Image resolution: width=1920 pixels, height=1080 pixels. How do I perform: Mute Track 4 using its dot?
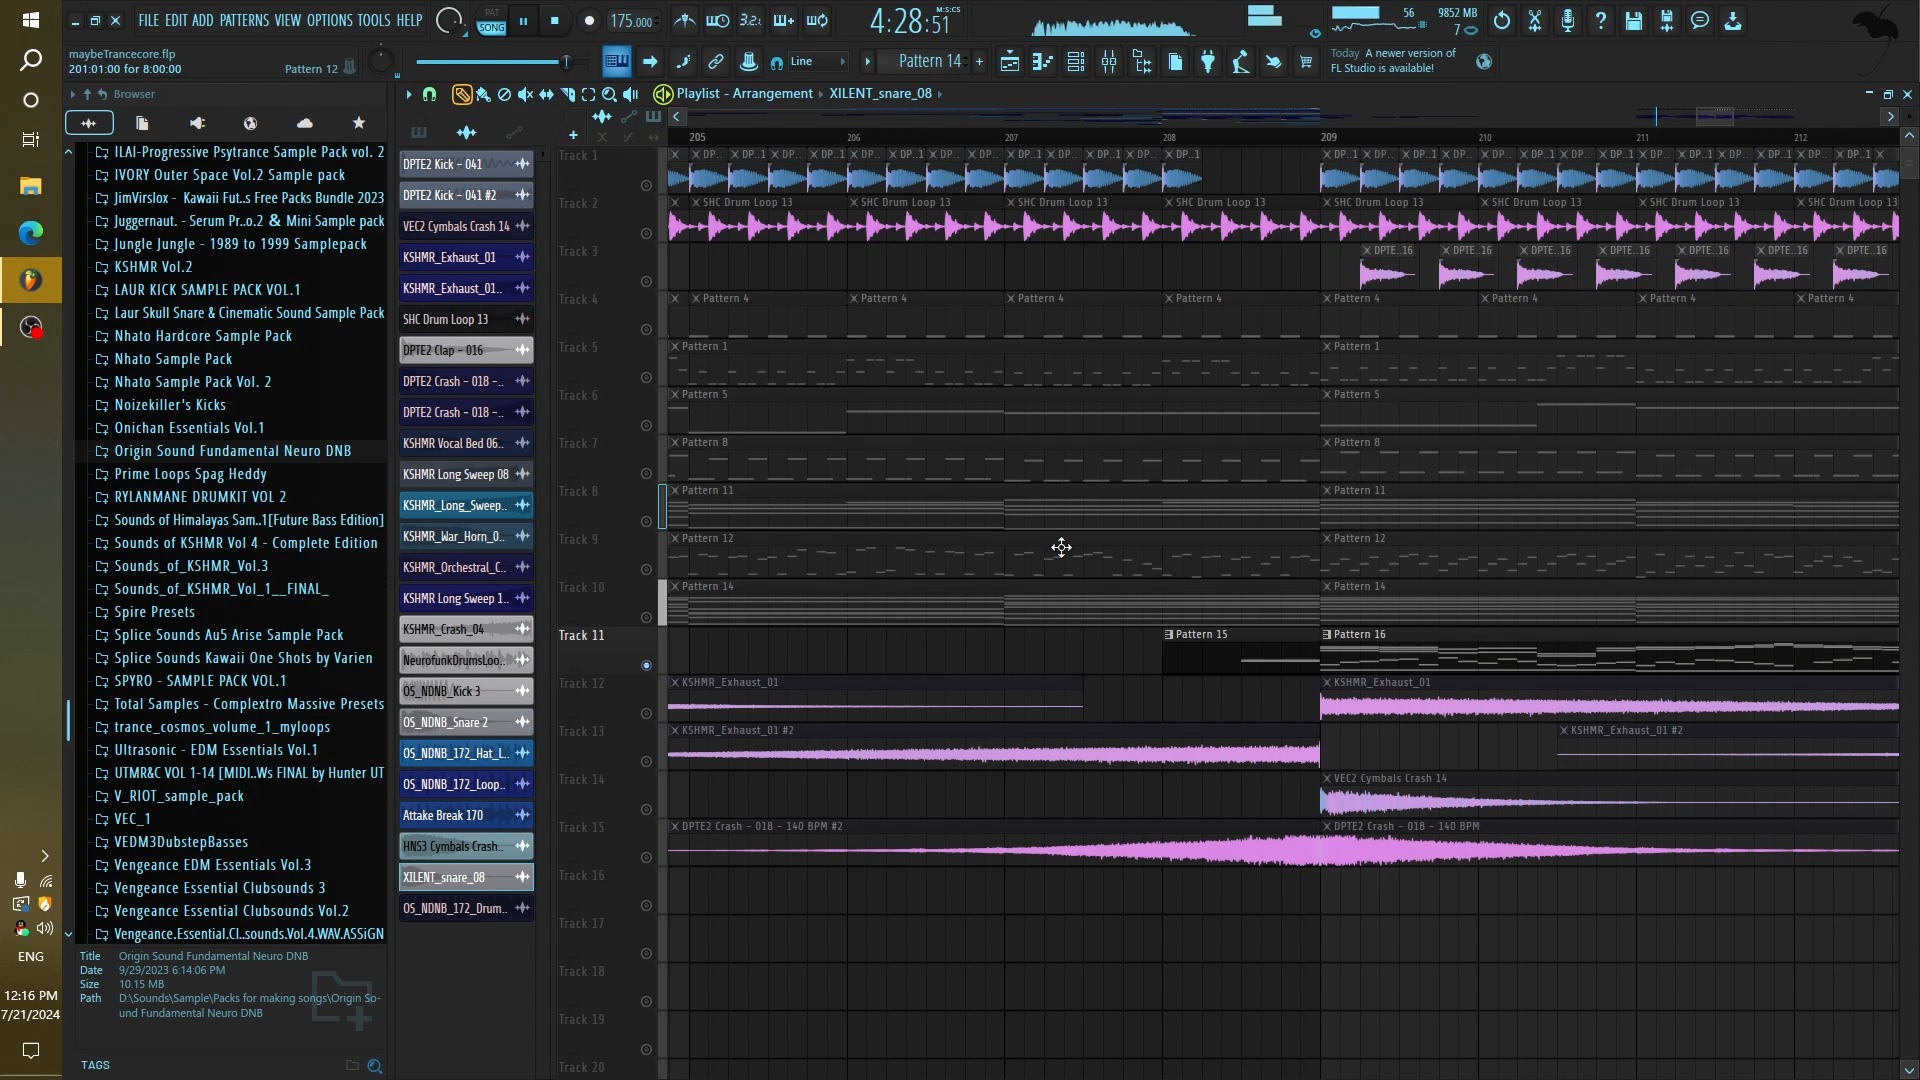point(646,330)
